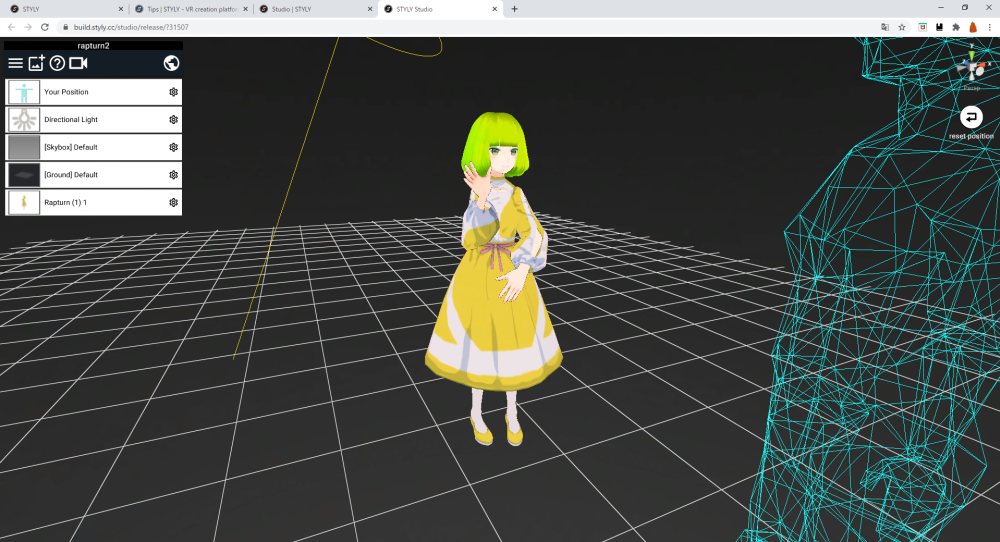
Task: Select the 'Your Position' list row
Action: (94, 92)
